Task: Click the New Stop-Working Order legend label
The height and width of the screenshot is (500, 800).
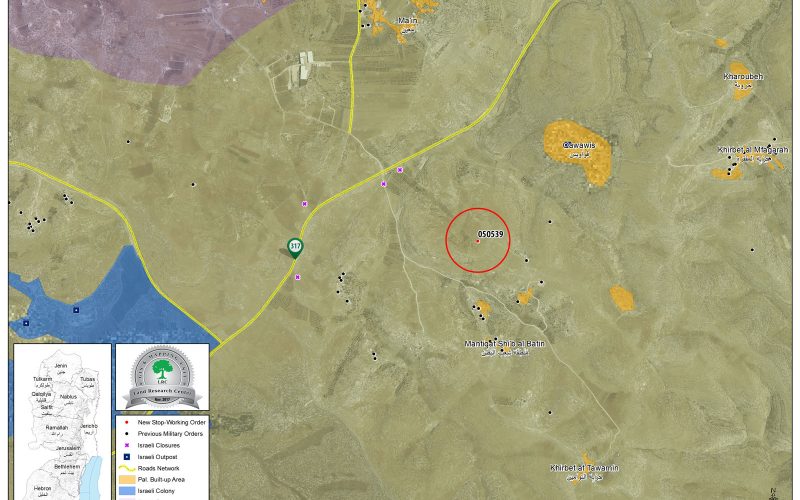Action: point(171,422)
